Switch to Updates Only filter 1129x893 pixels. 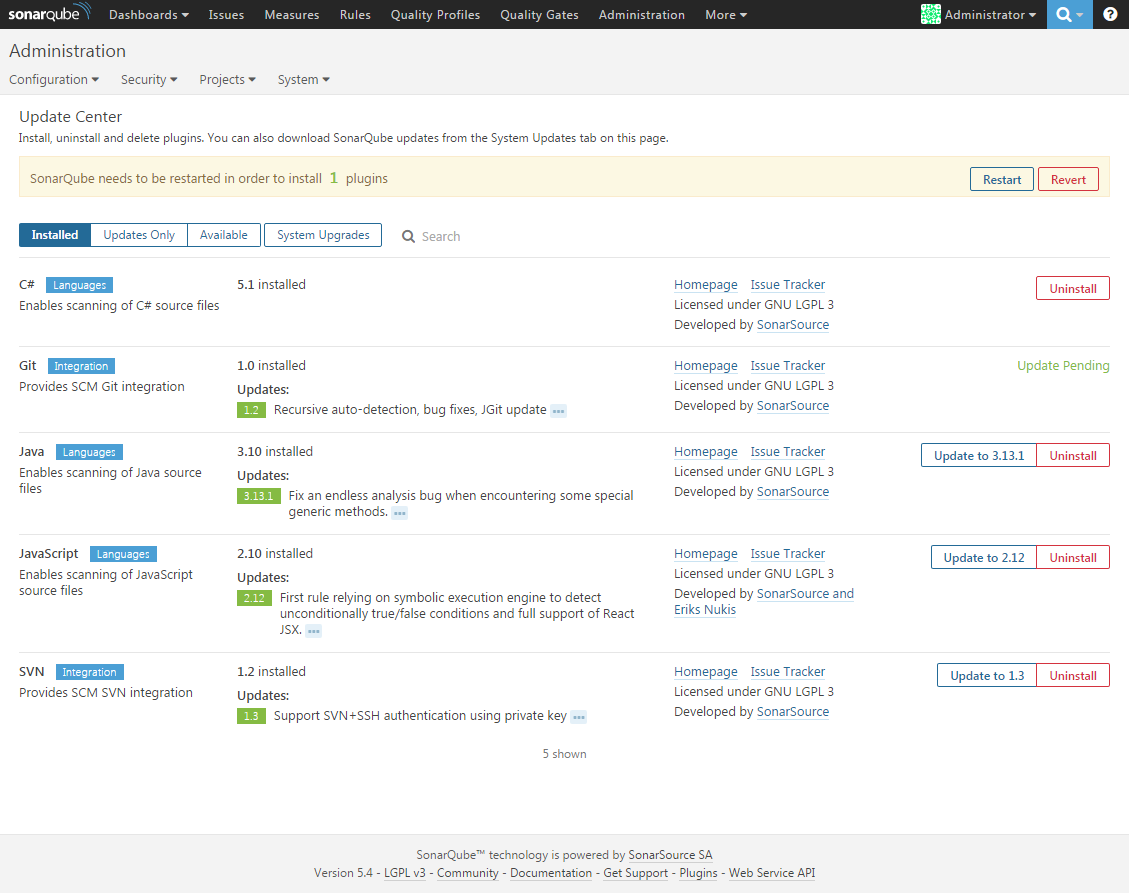[x=139, y=235]
